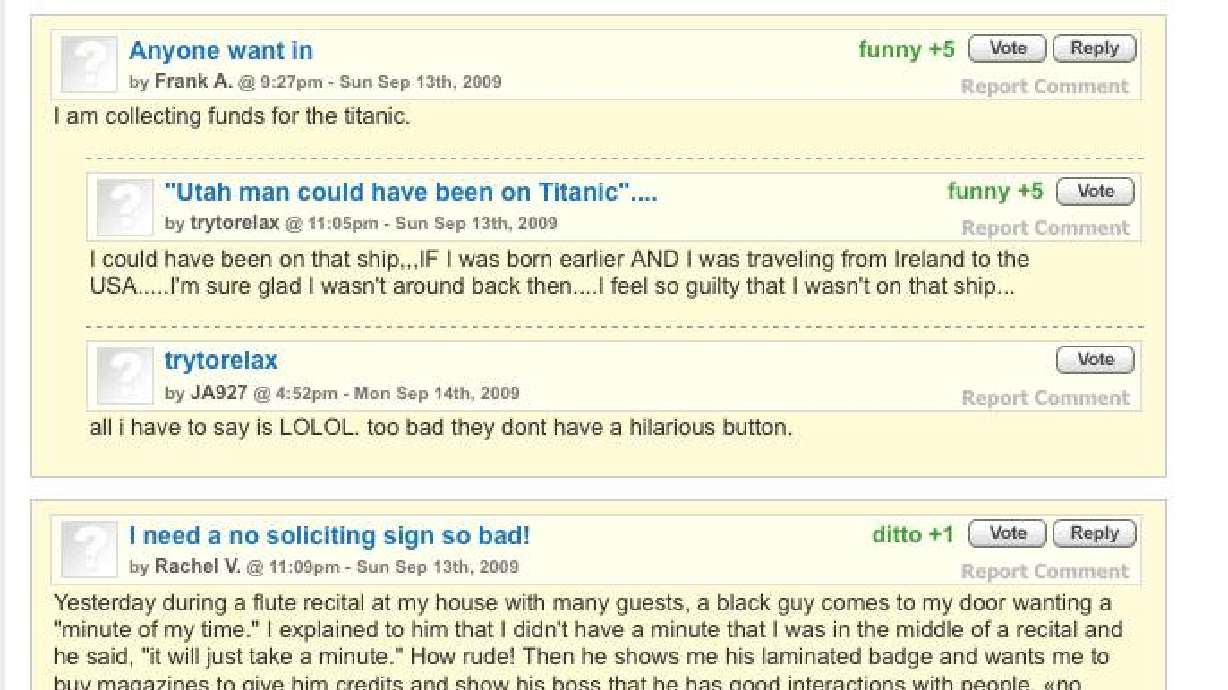This screenshot has height=690, width=1228.
Task: Vote on the no soliciting sign comment
Action: click(1007, 534)
